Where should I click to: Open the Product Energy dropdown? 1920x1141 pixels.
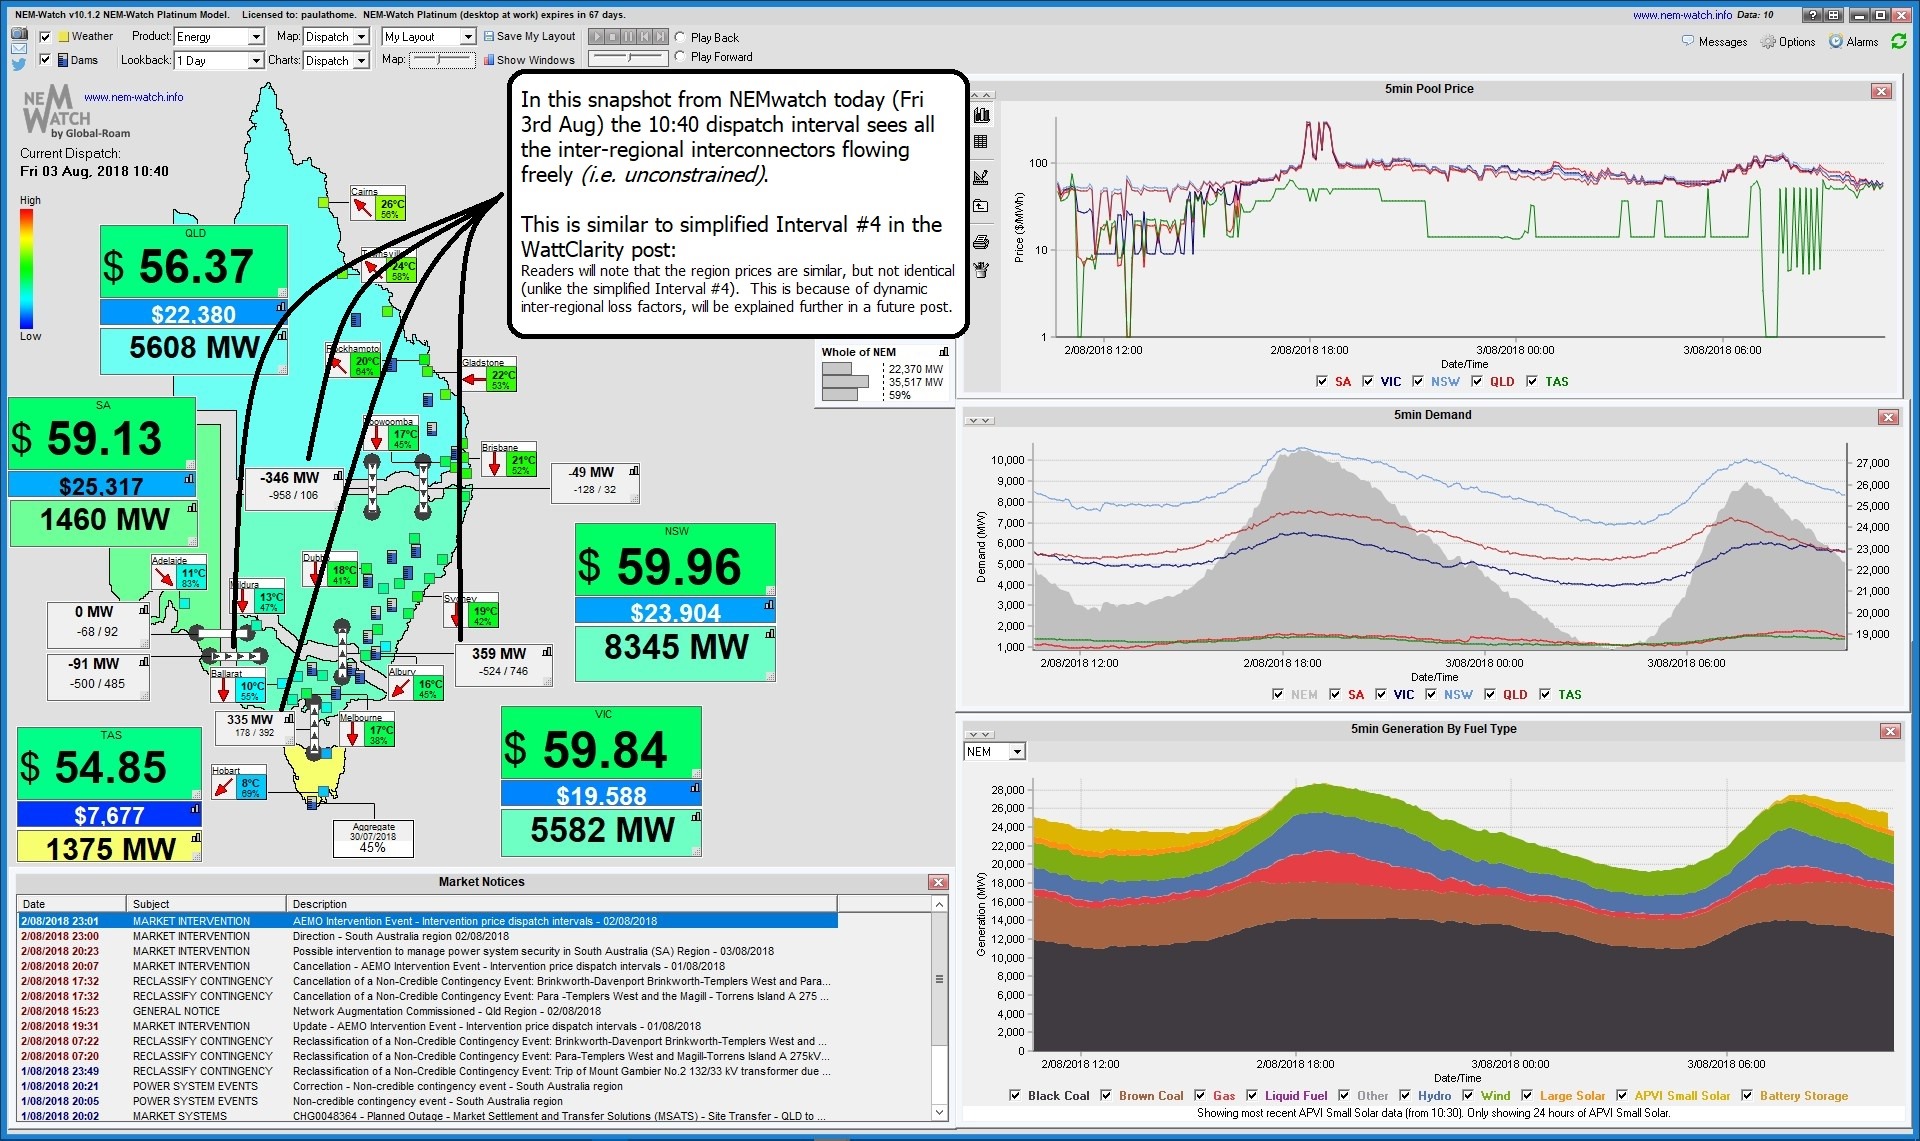(255, 37)
